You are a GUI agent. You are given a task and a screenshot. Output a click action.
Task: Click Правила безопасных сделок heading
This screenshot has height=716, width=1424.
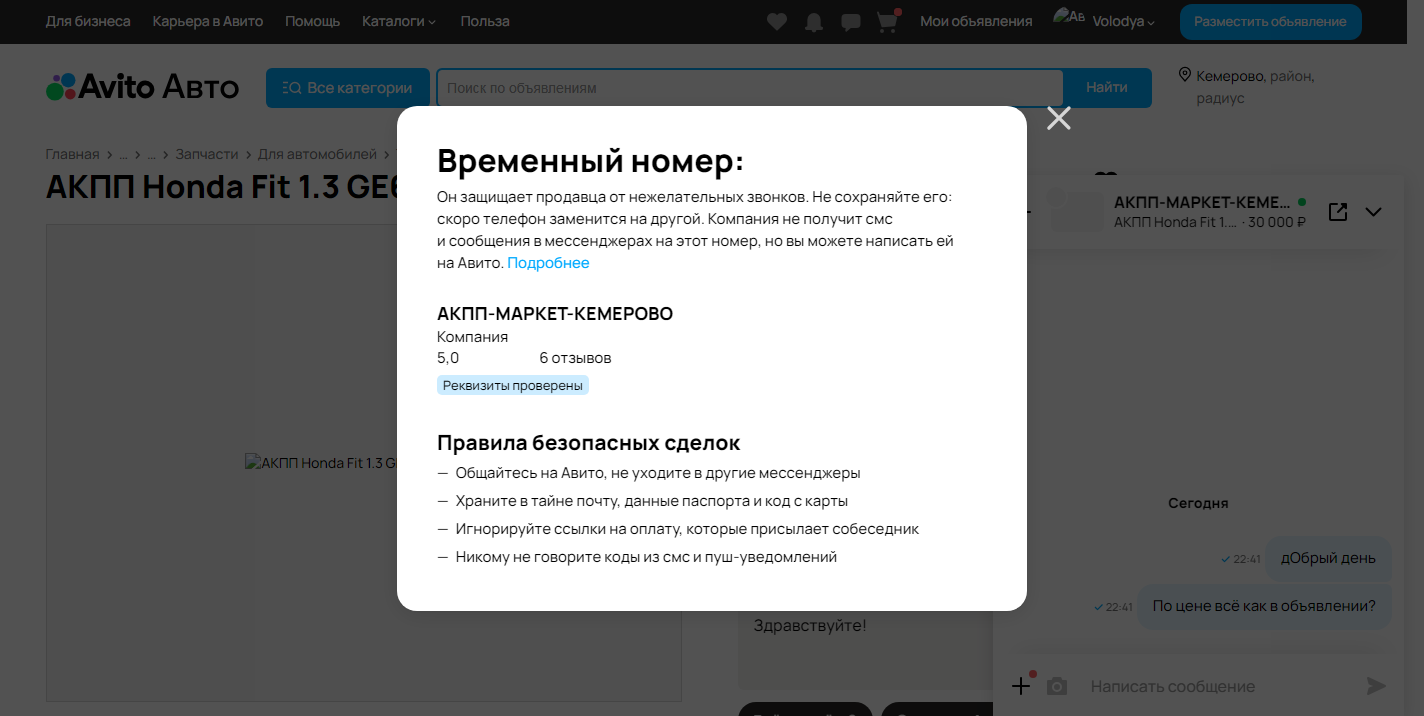(x=589, y=442)
